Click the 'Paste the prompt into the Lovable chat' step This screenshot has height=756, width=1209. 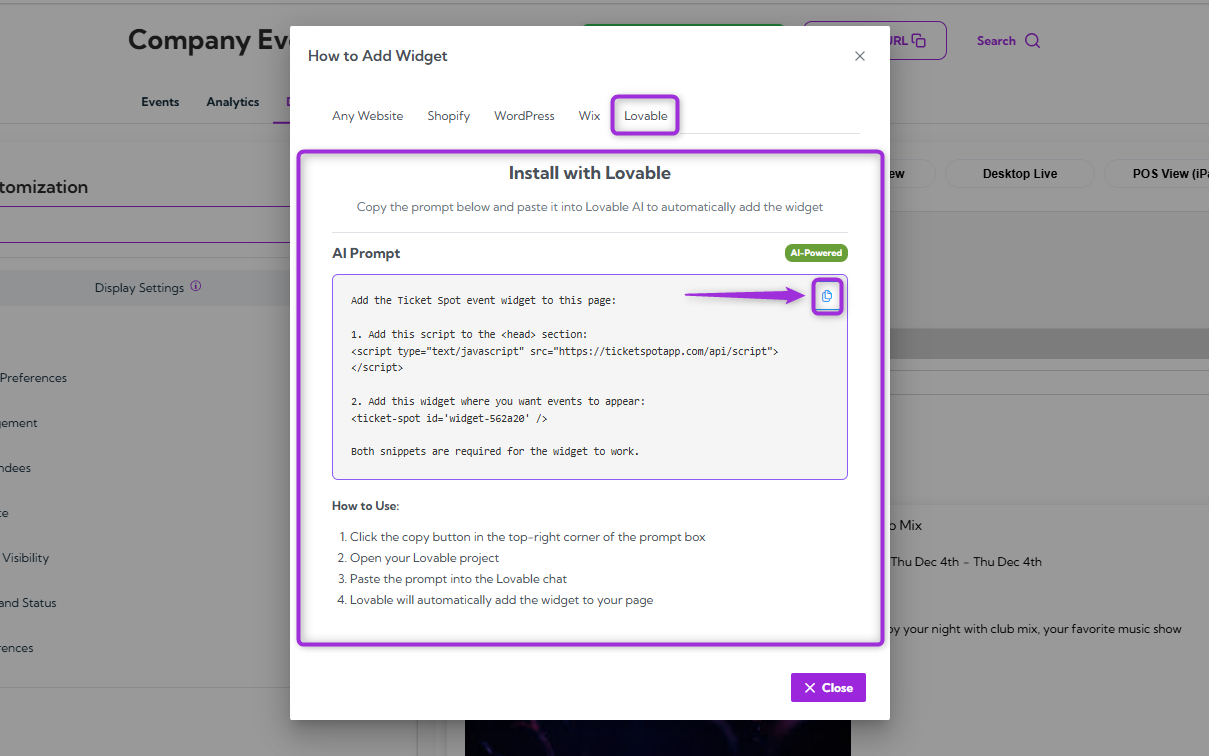tap(458, 579)
